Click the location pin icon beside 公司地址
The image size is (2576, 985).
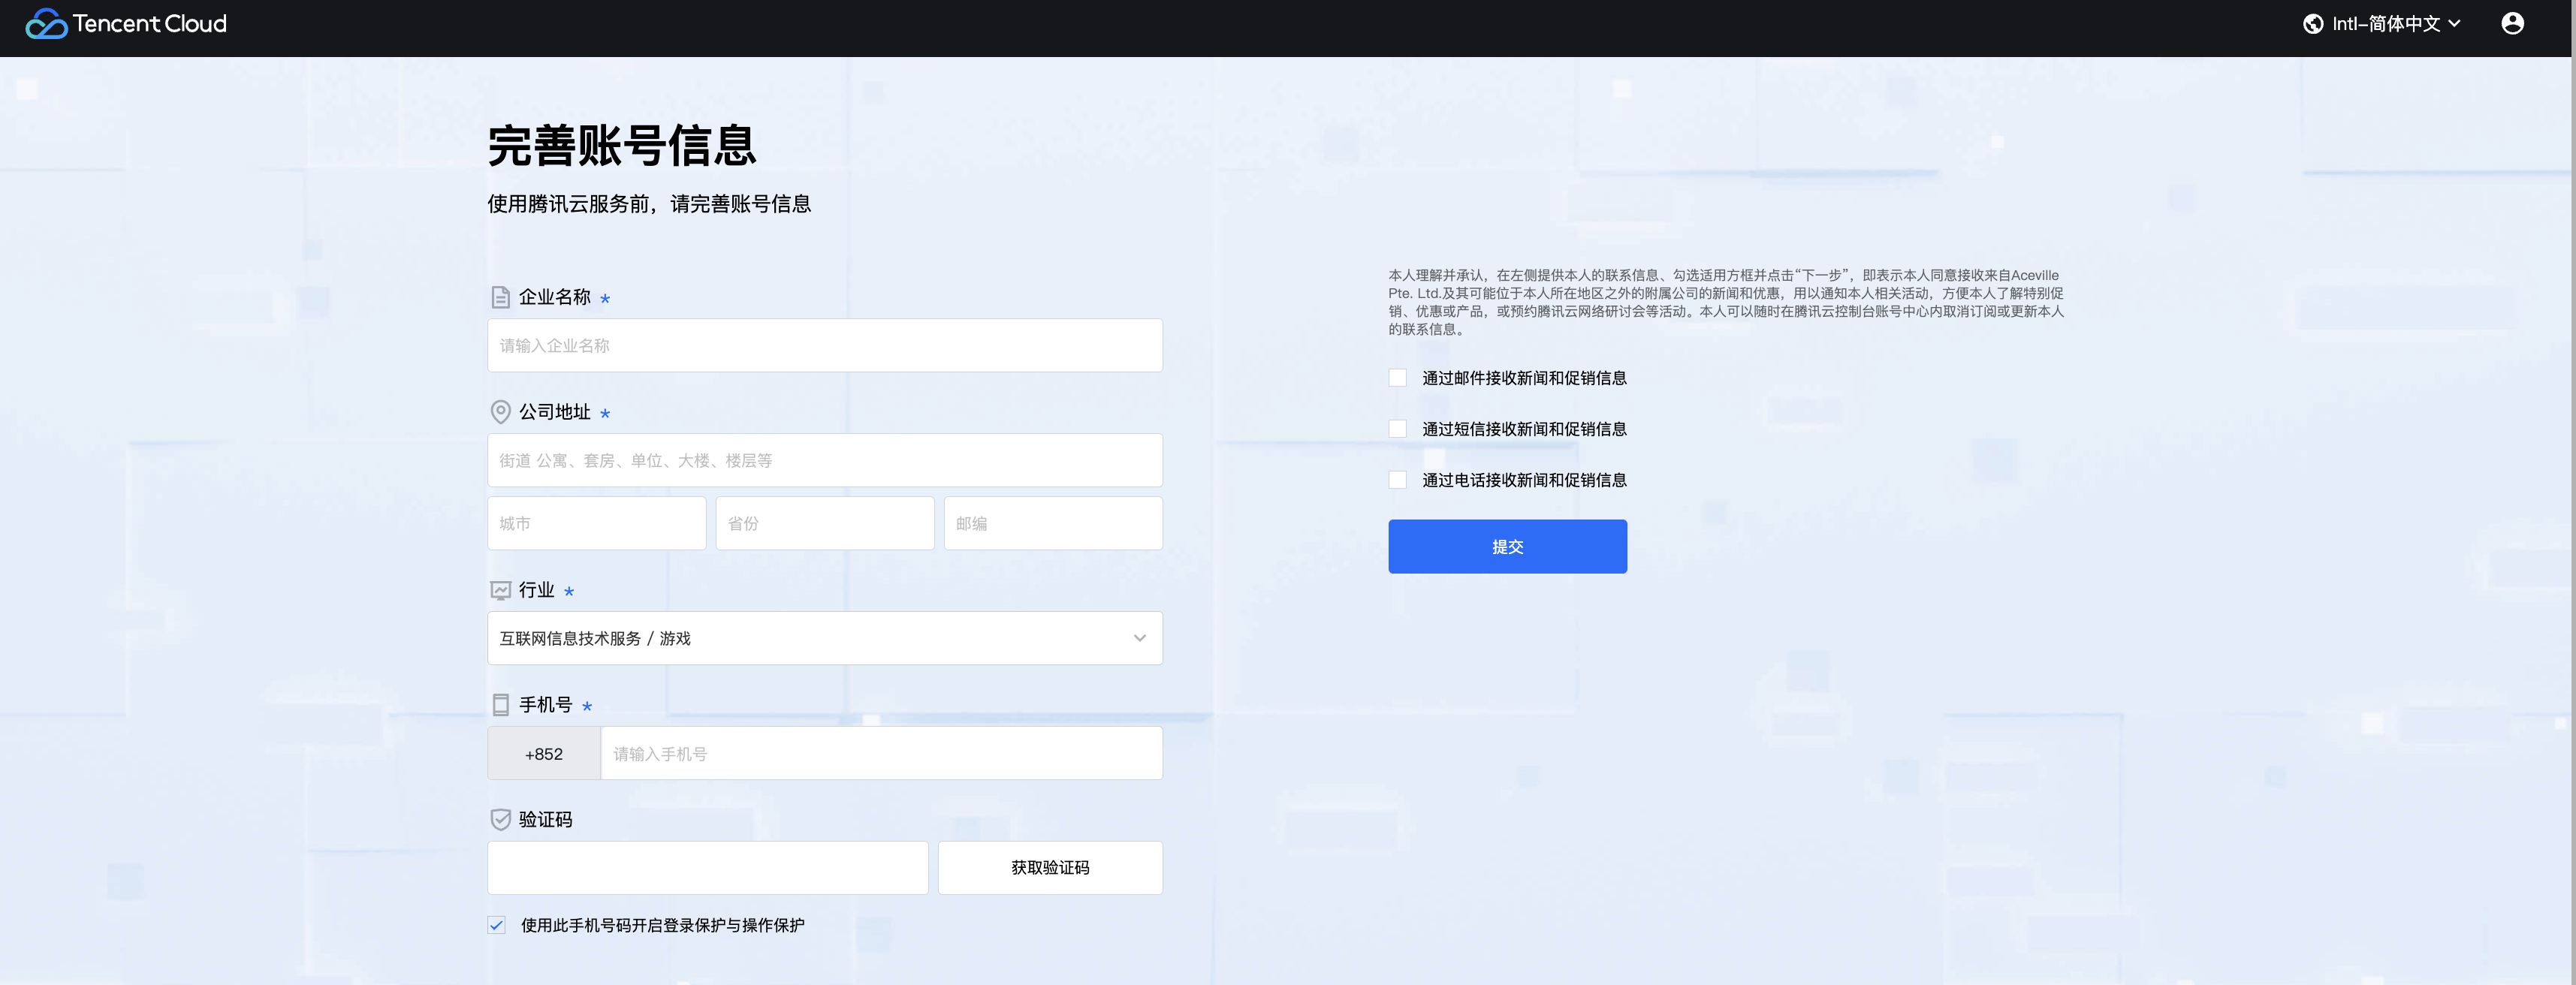tap(500, 412)
